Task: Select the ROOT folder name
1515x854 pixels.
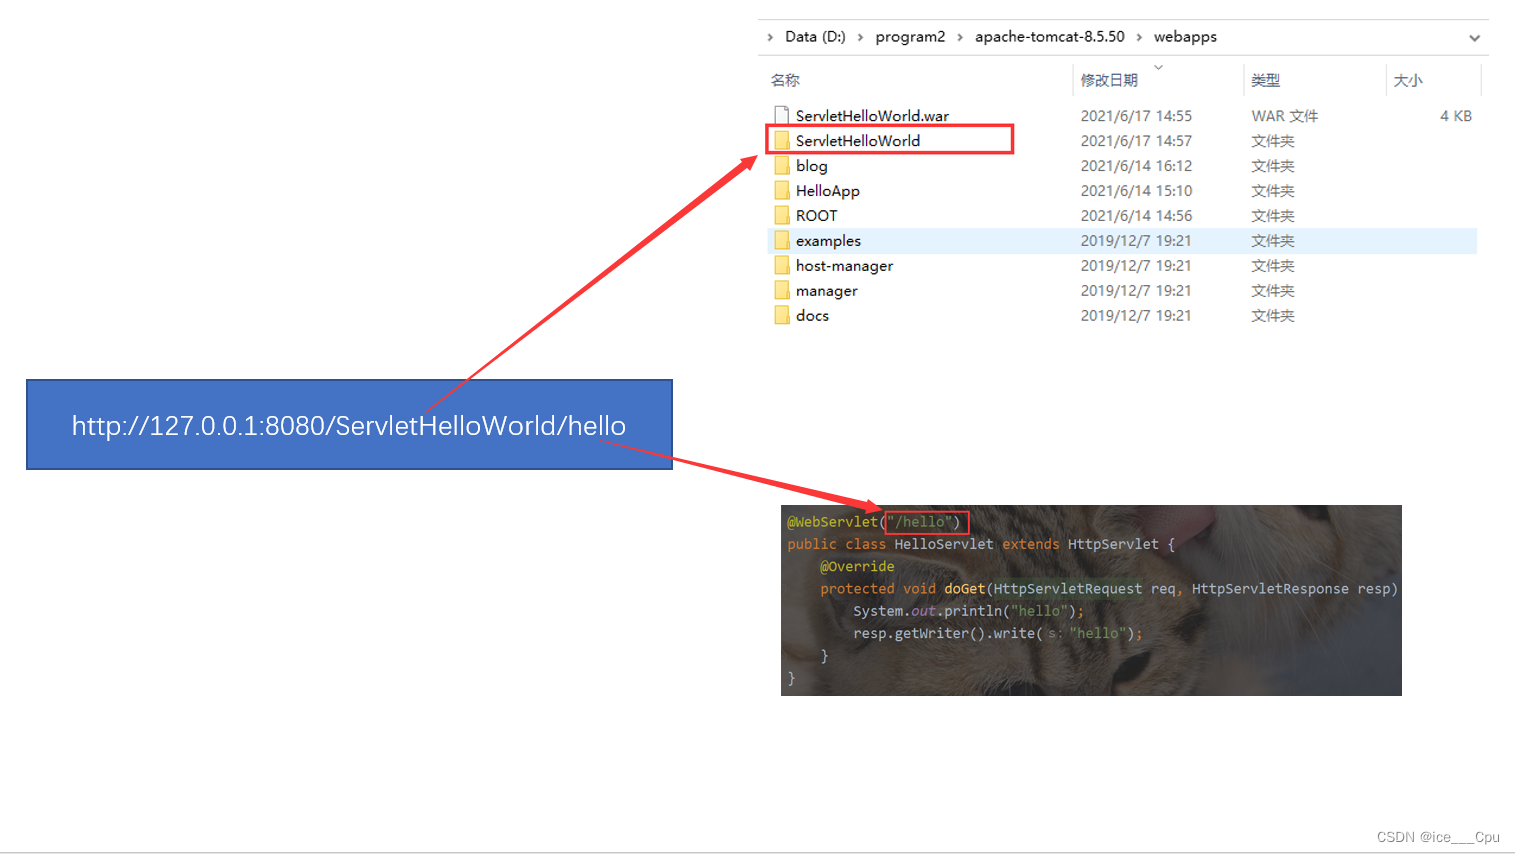Action: point(817,216)
